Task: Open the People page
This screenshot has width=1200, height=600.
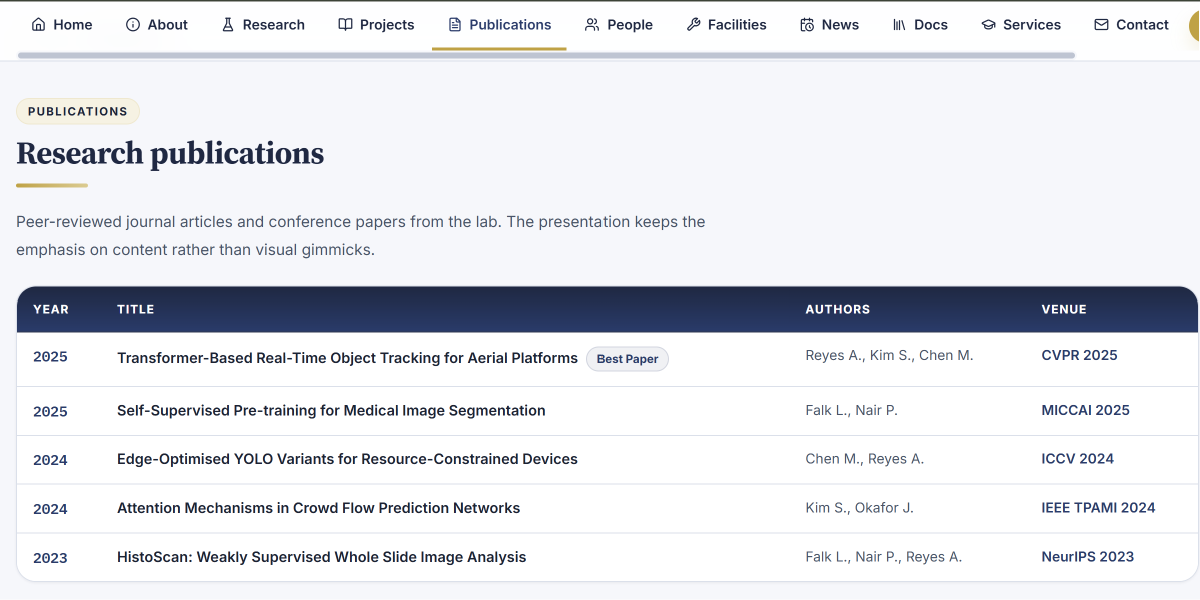Action: coord(619,24)
